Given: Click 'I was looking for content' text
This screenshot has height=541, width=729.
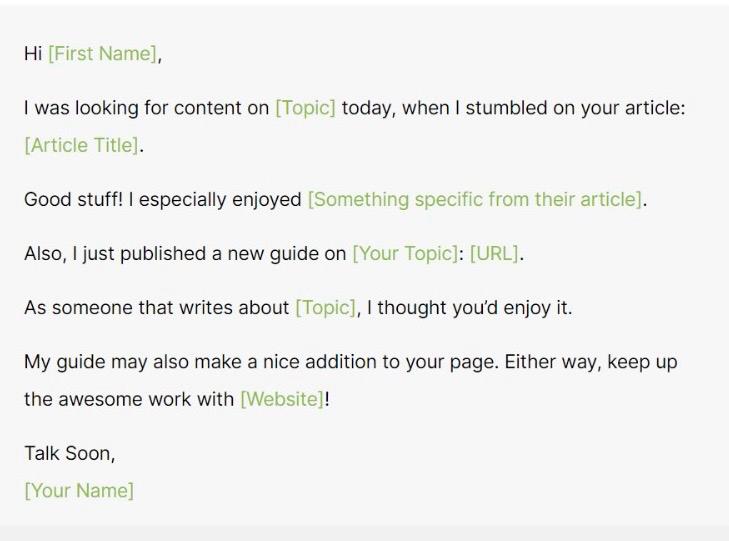Looking at the screenshot, I should click(x=133, y=108).
